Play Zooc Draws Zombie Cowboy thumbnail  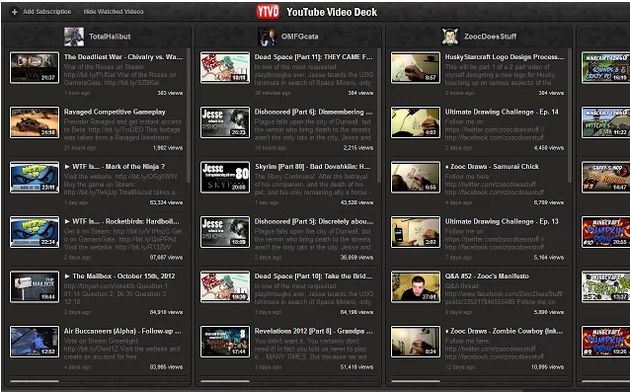[x=415, y=342]
